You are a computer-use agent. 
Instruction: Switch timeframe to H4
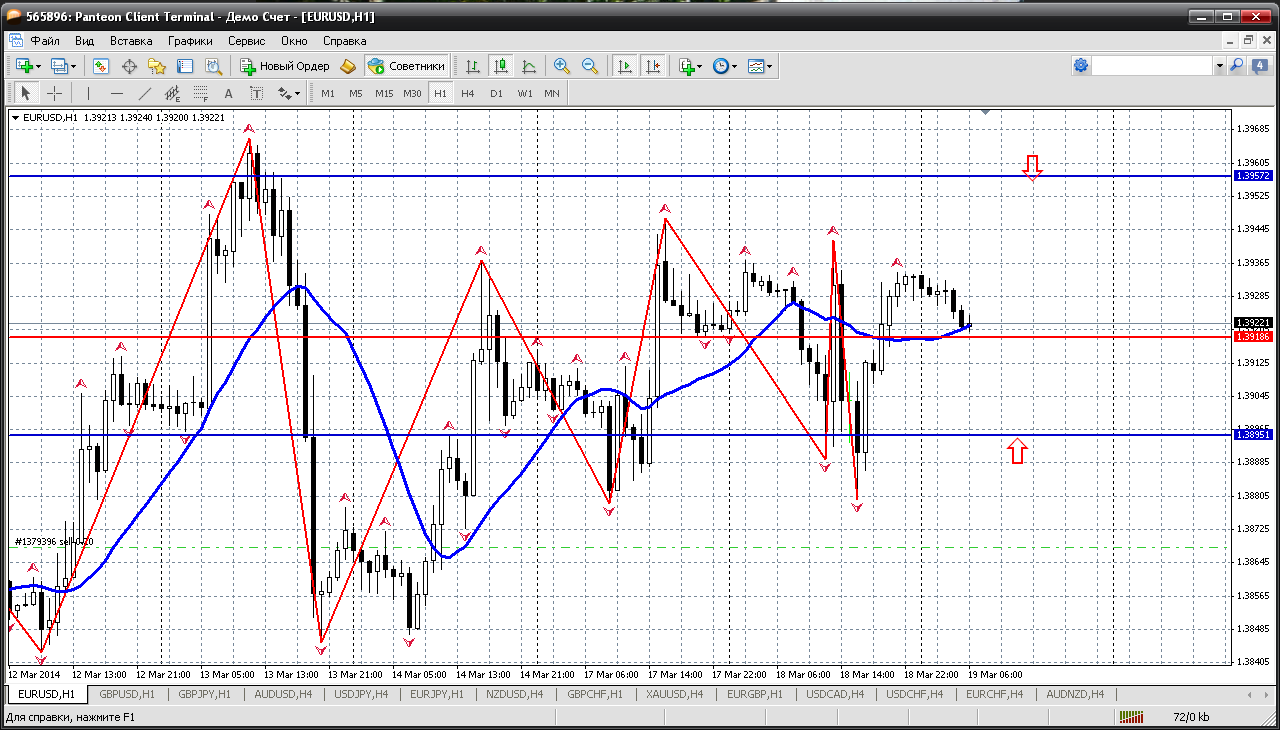click(x=468, y=93)
